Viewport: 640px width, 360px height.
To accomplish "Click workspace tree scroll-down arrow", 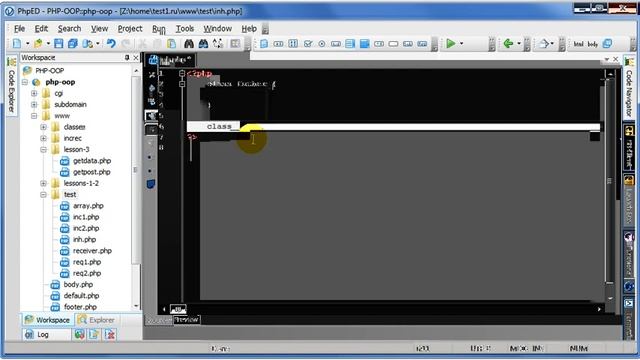I will point(136,306).
